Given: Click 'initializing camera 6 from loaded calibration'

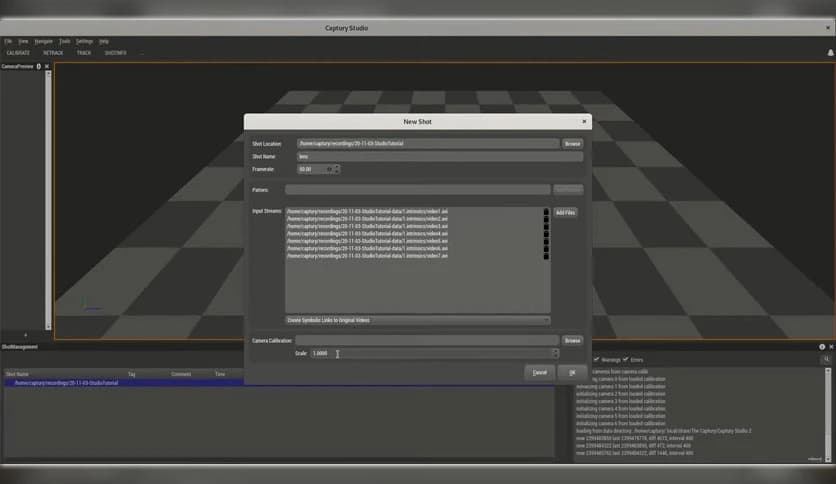Looking at the screenshot, I should (621, 423).
